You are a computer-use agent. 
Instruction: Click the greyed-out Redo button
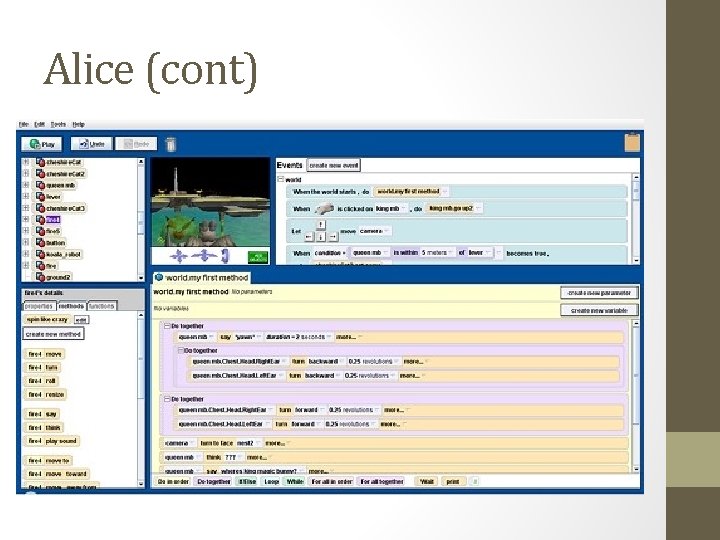(x=136, y=144)
